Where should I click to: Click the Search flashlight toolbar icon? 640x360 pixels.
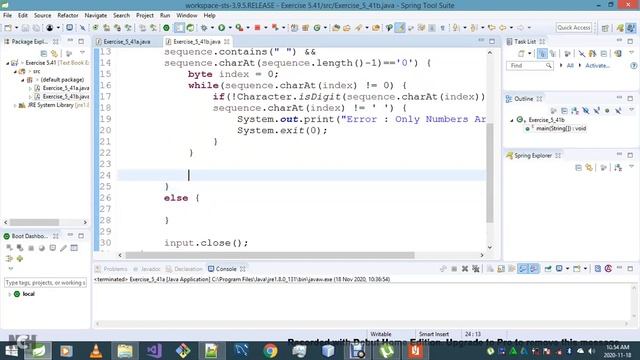[x=358, y=28]
